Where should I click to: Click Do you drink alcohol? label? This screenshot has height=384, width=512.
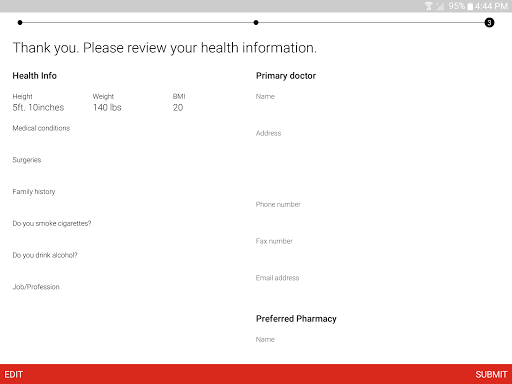tap(45, 255)
